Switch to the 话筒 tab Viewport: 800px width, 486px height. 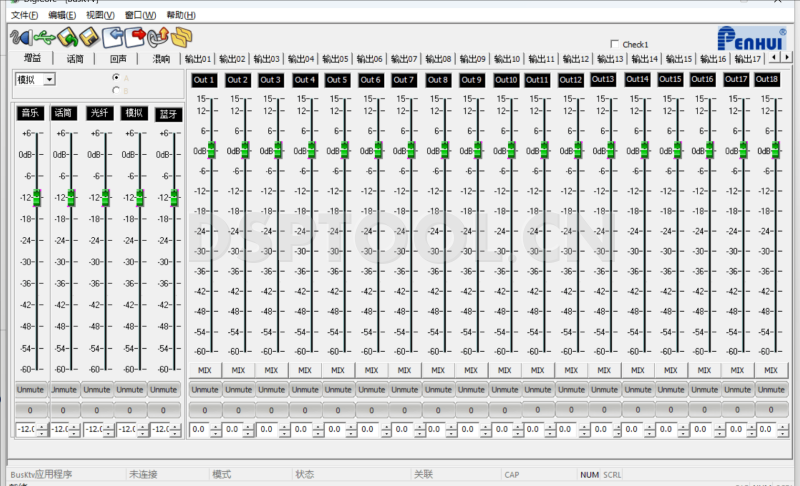pos(75,59)
